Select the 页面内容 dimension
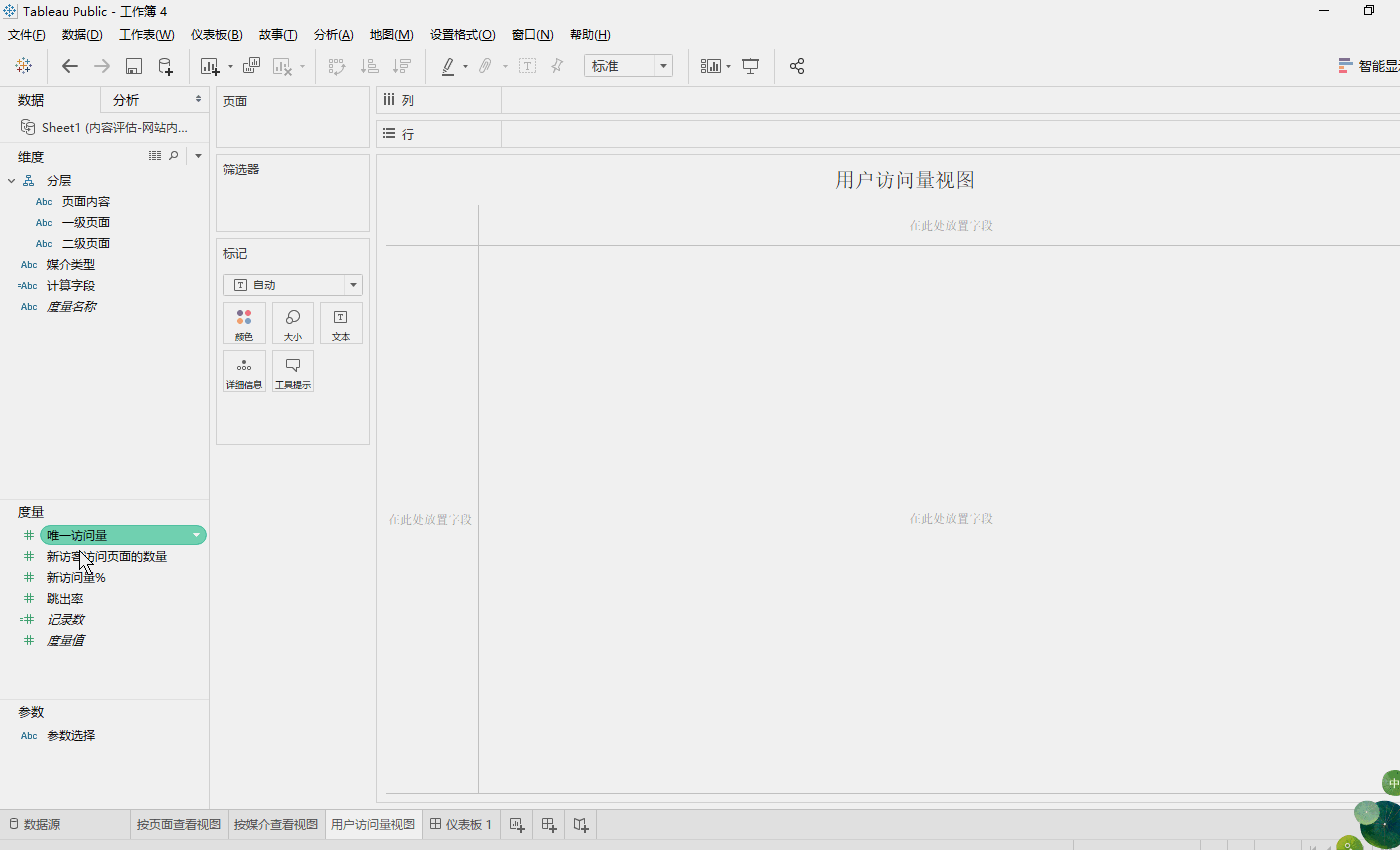 coord(86,202)
